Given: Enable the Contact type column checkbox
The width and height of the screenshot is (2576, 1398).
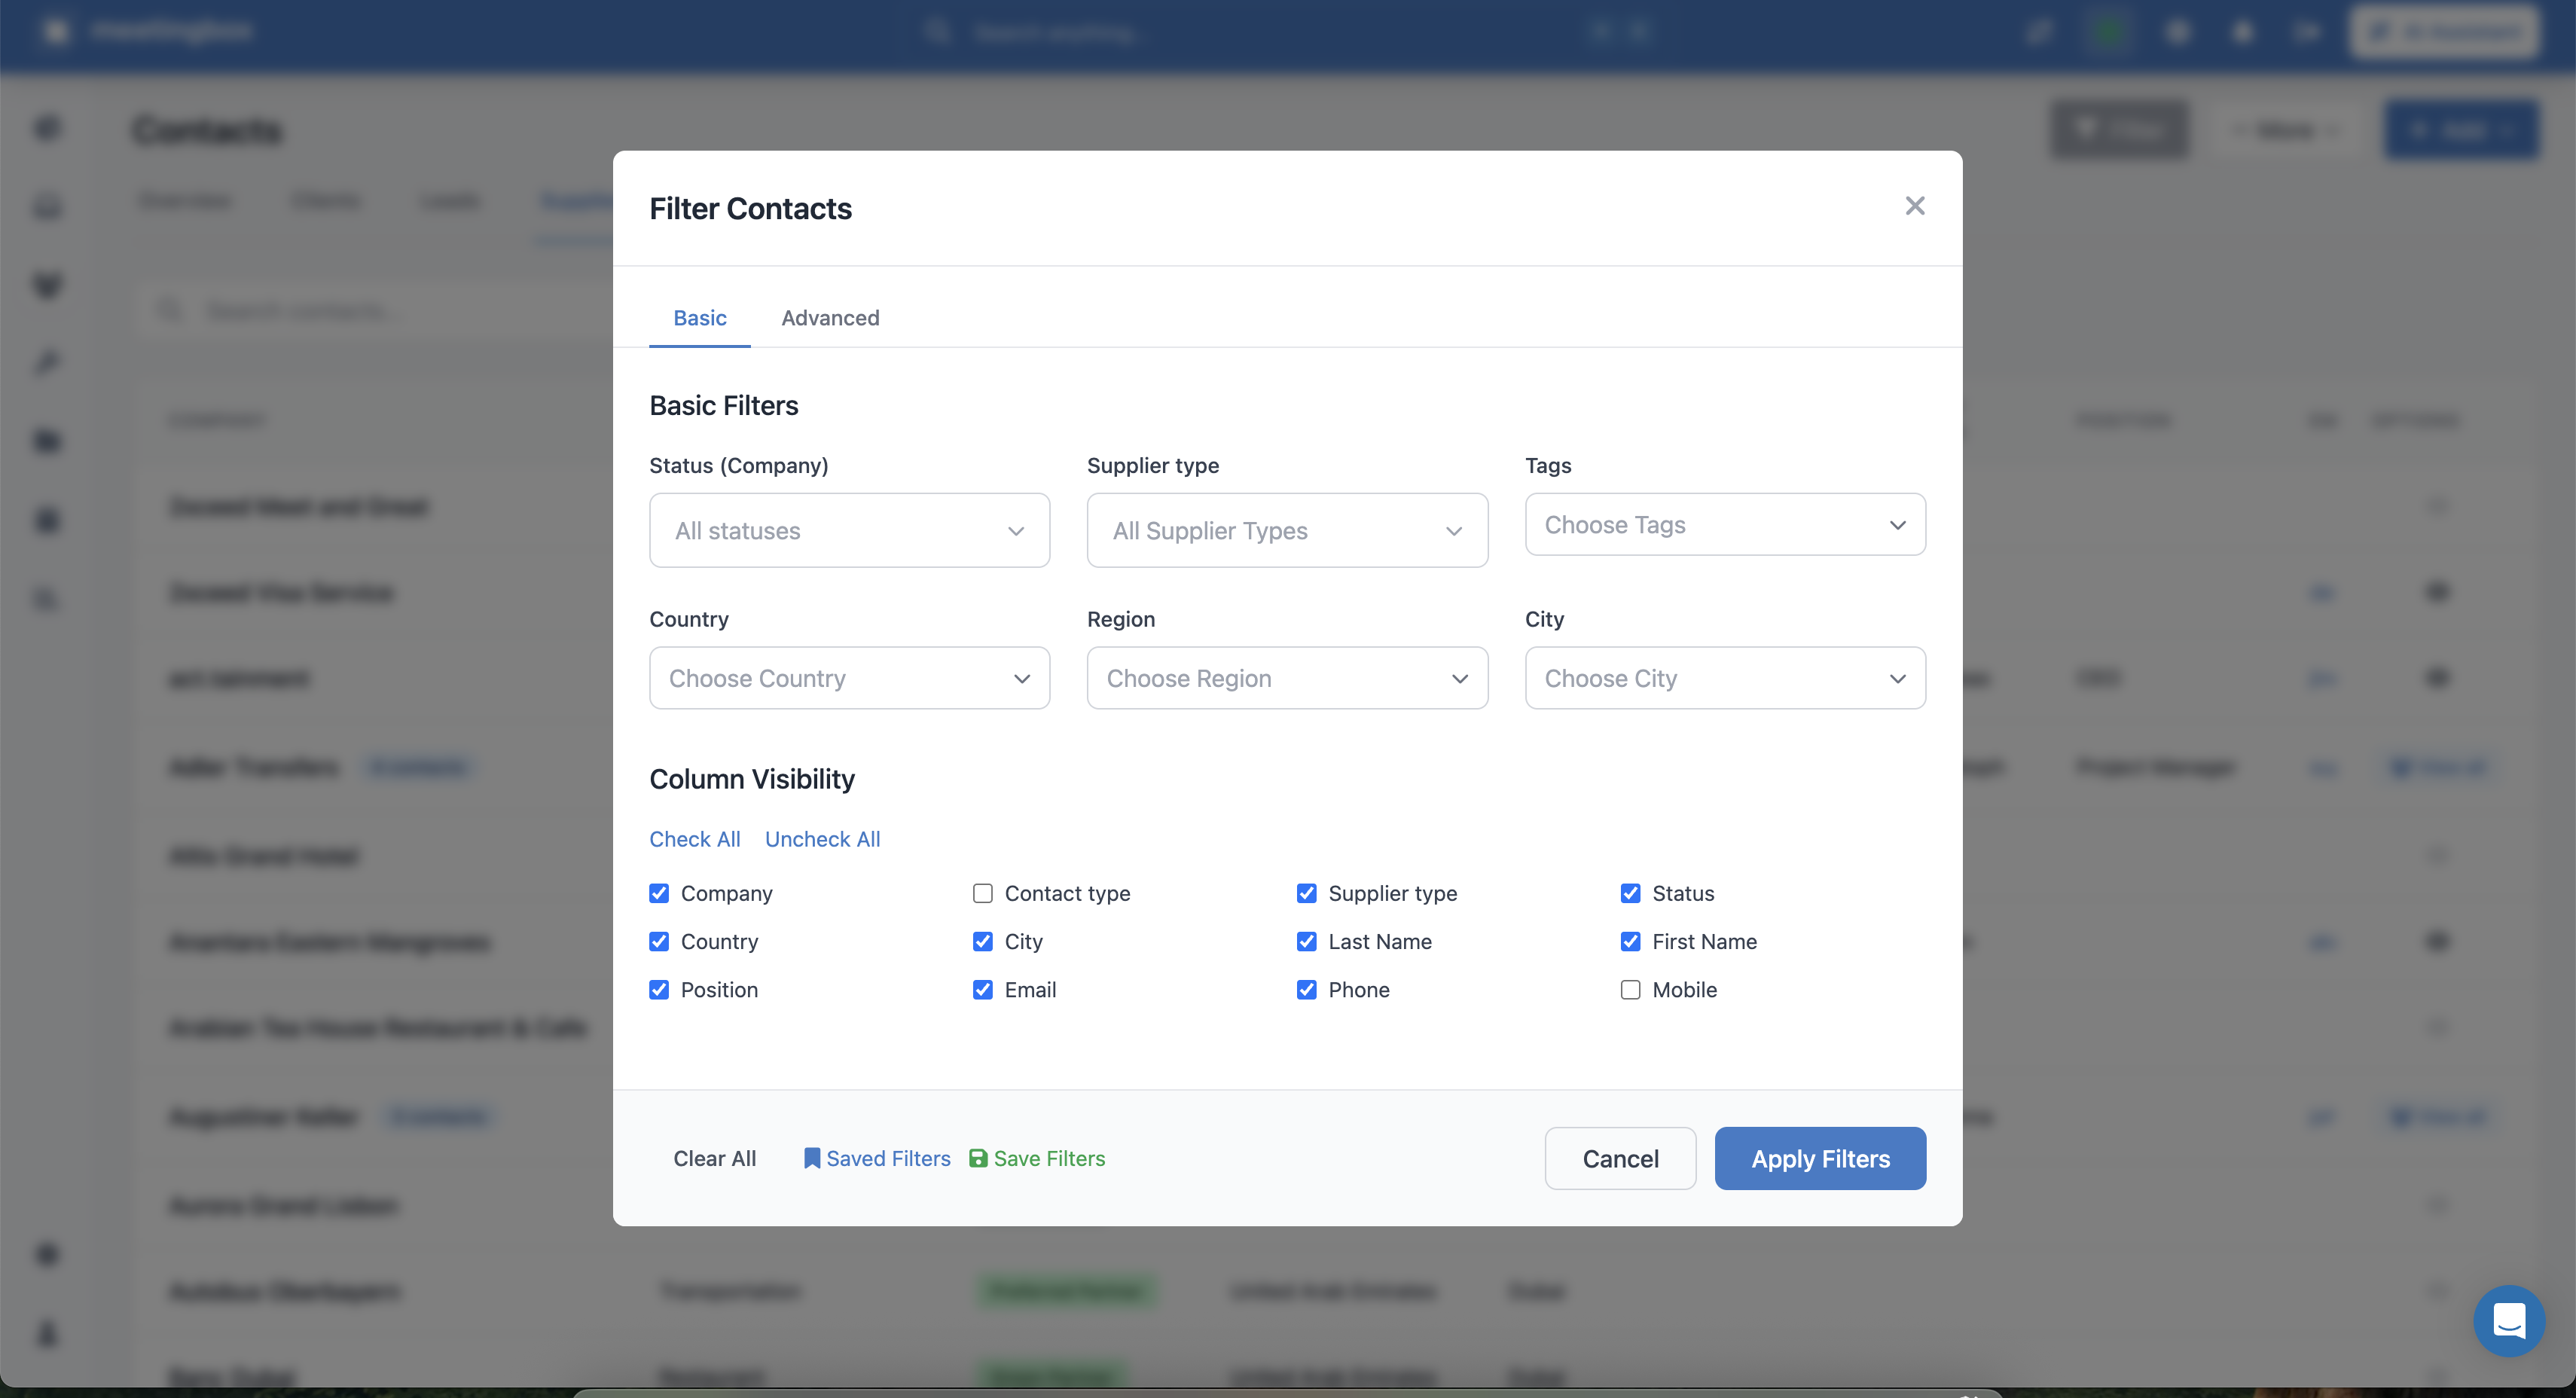Looking at the screenshot, I should click(983, 893).
